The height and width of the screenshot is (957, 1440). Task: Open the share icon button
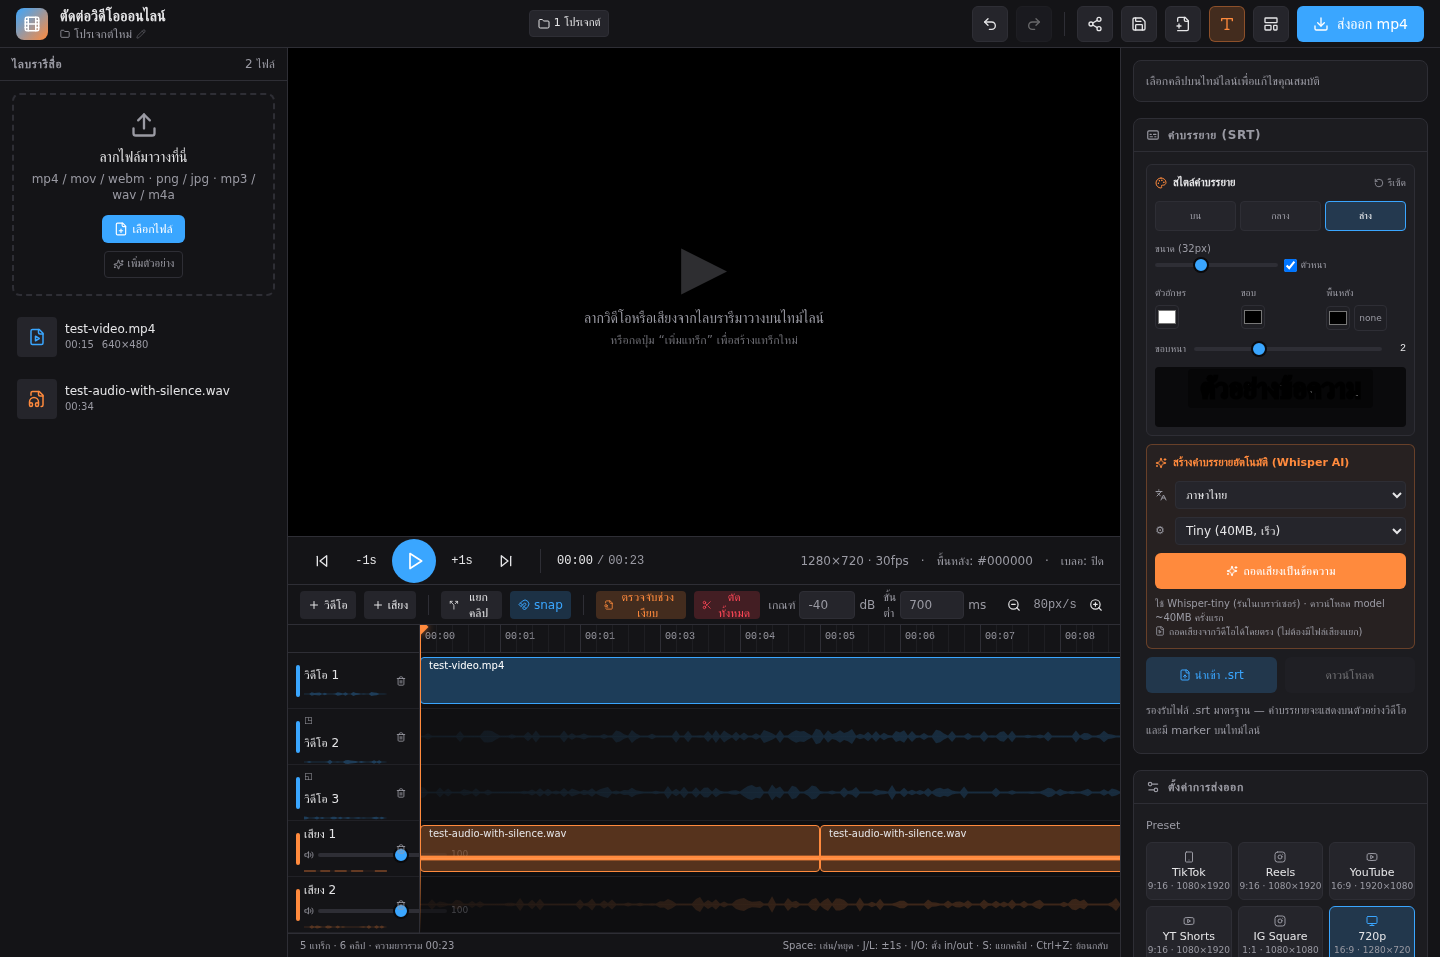point(1095,24)
